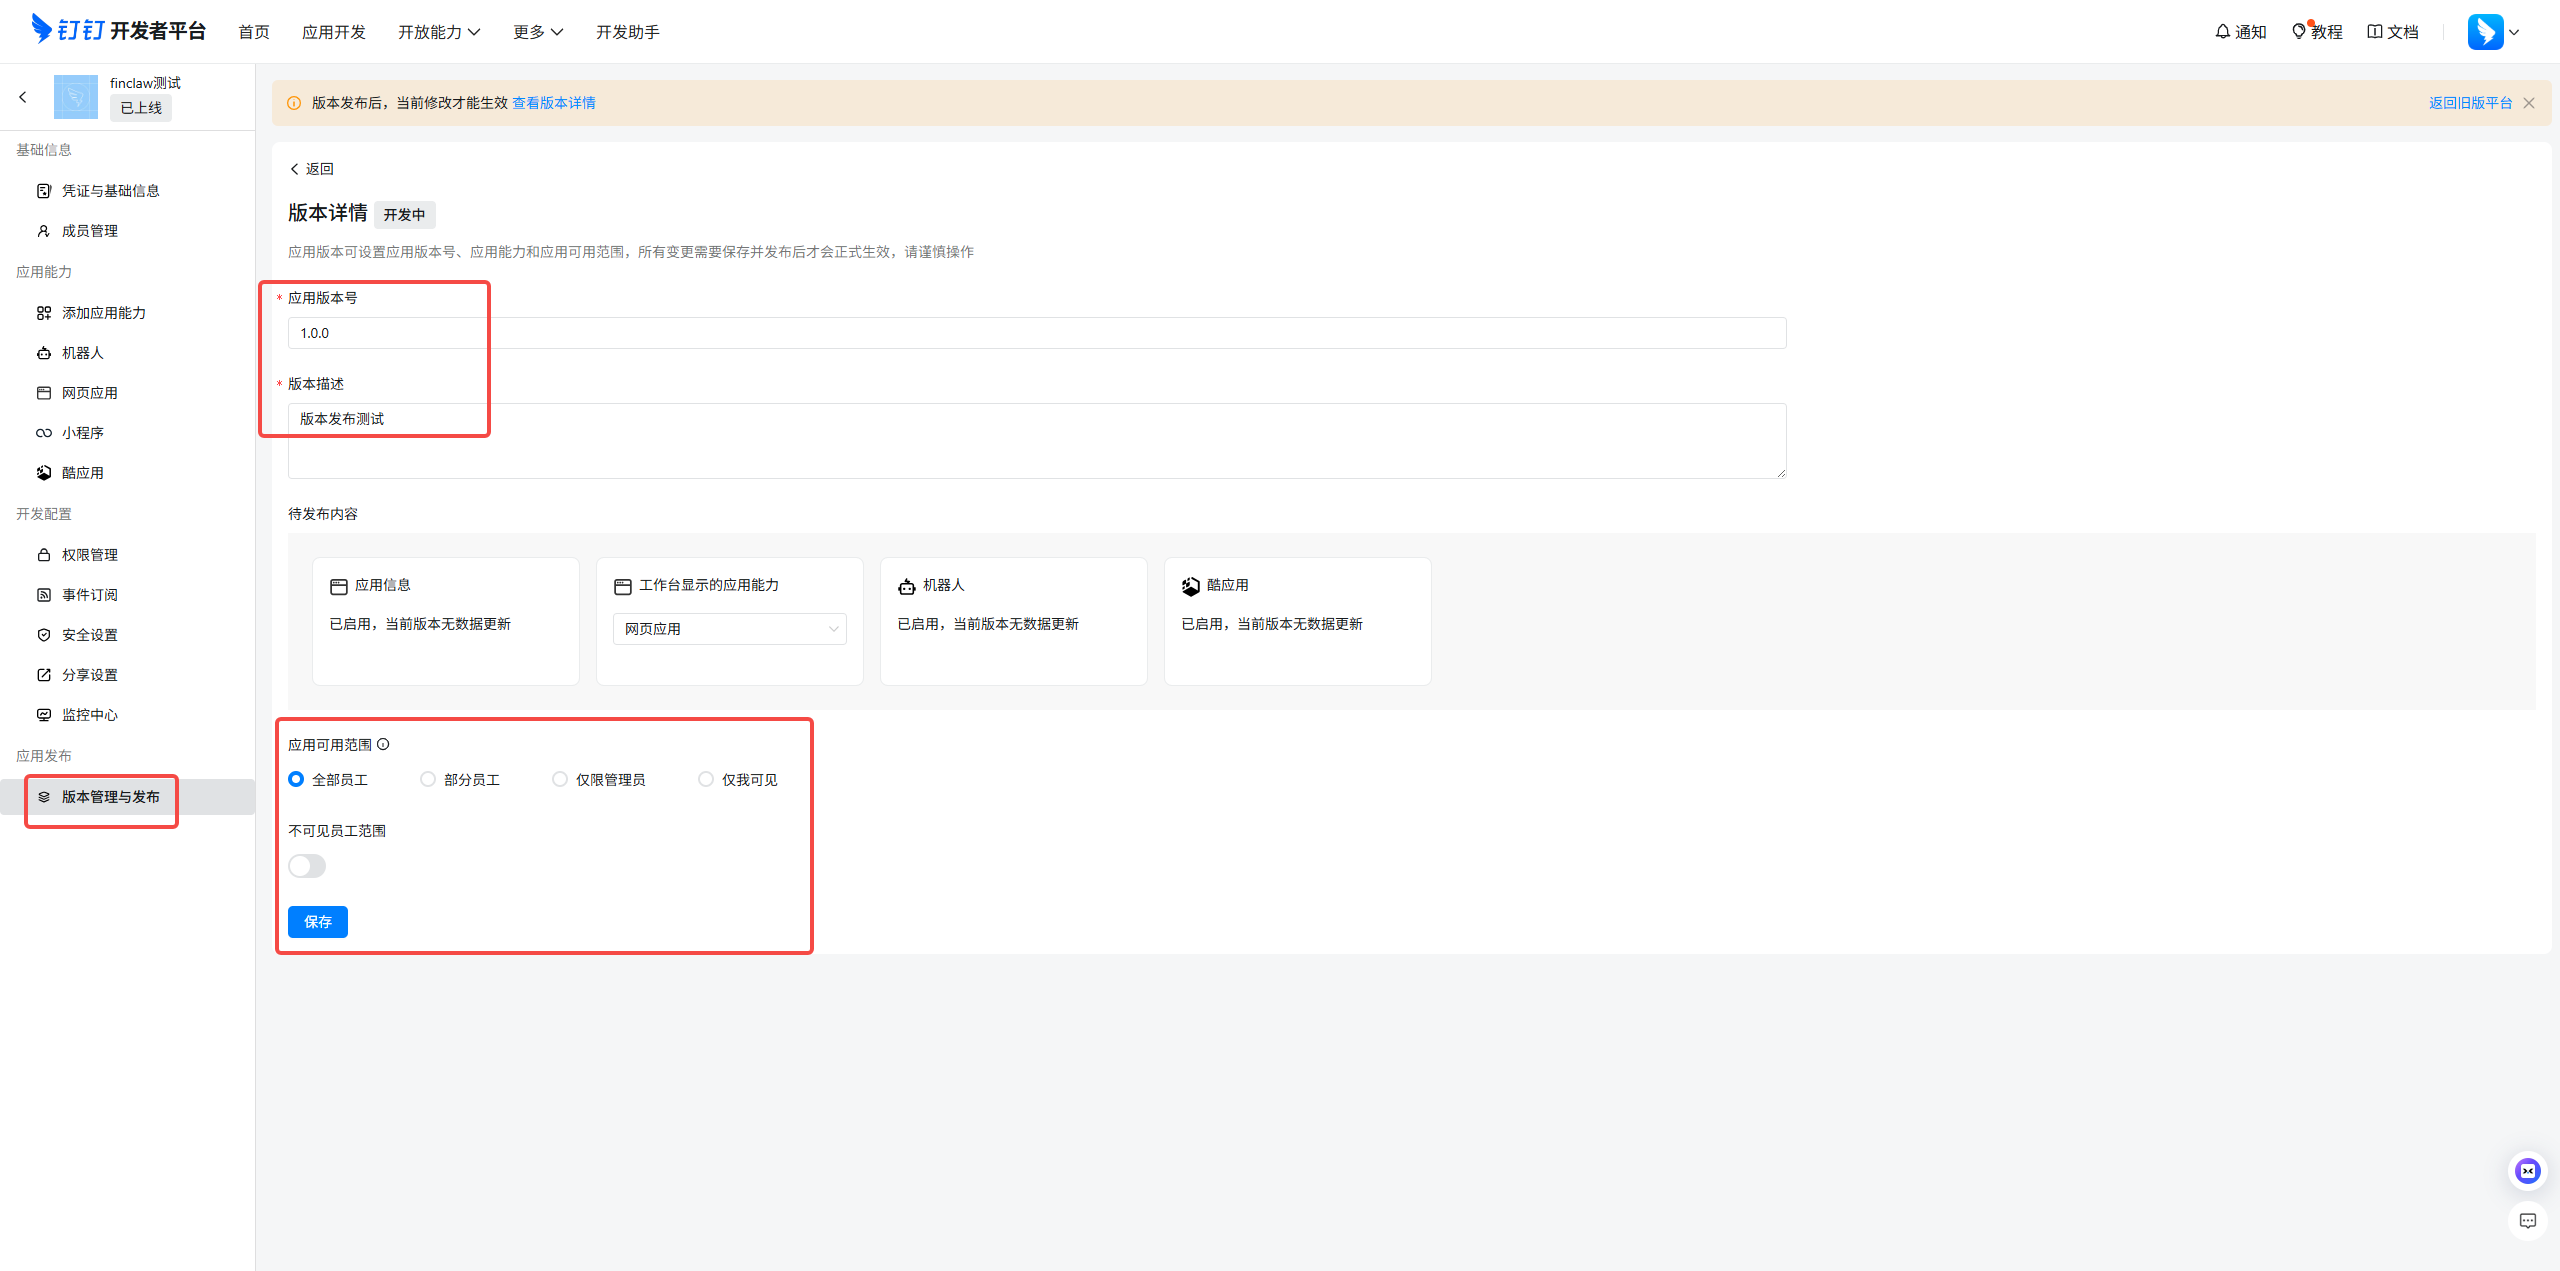
Task: Click the blue 保存 button
Action: tap(318, 922)
